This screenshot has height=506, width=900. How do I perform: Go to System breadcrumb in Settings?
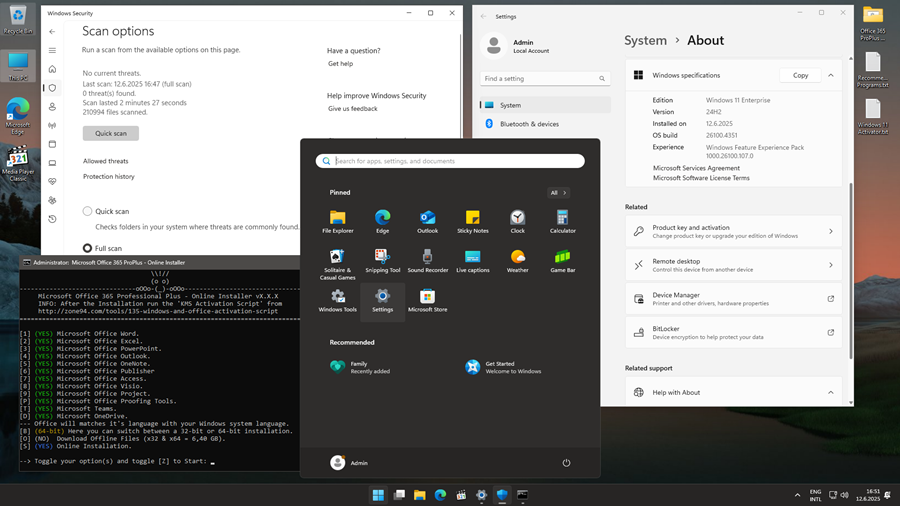[x=645, y=41]
